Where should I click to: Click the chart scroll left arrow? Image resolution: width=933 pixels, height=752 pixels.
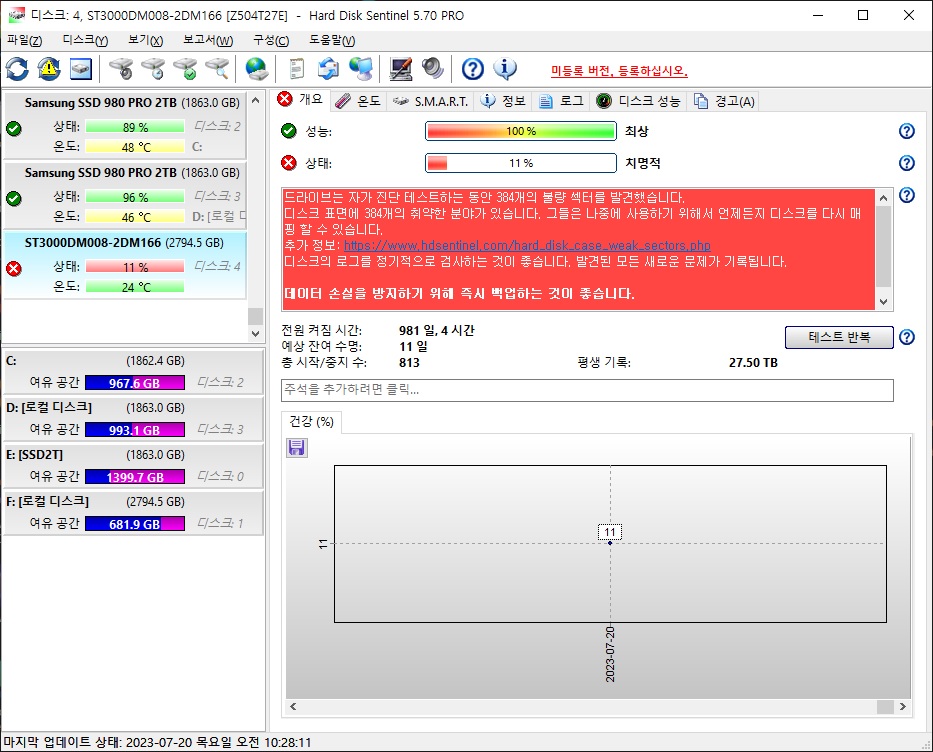[x=293, y=706]
